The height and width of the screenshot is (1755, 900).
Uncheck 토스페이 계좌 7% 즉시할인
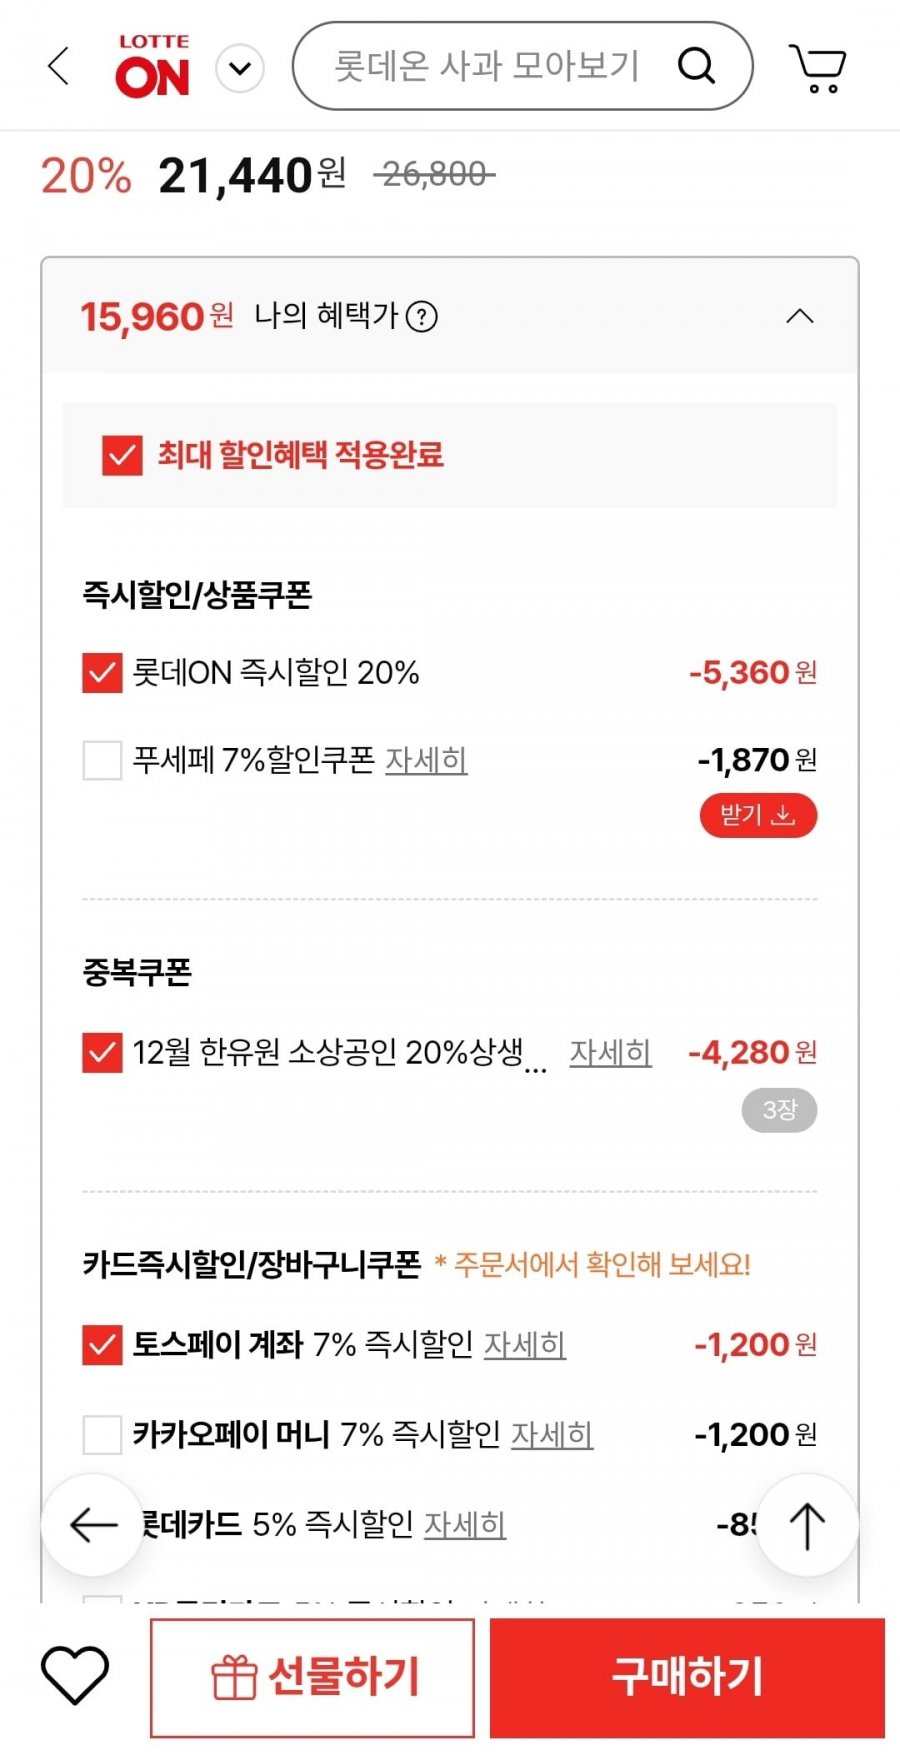pos(102,1345)
